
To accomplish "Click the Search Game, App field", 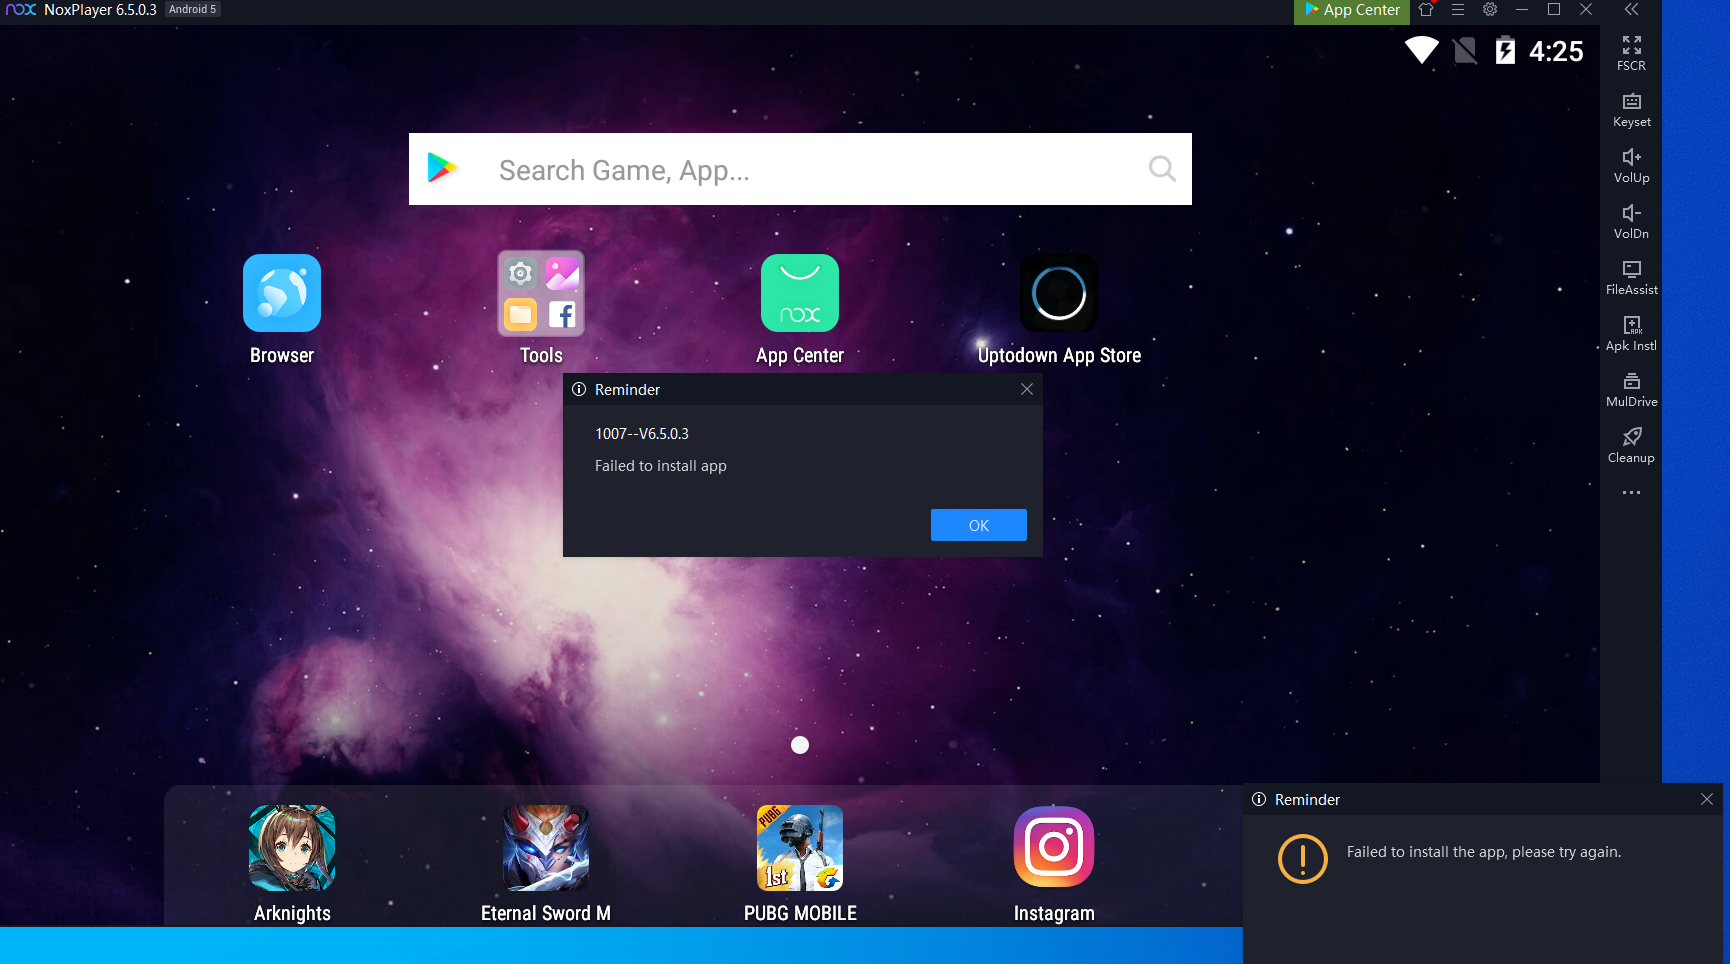I will [x=800, y=170].
